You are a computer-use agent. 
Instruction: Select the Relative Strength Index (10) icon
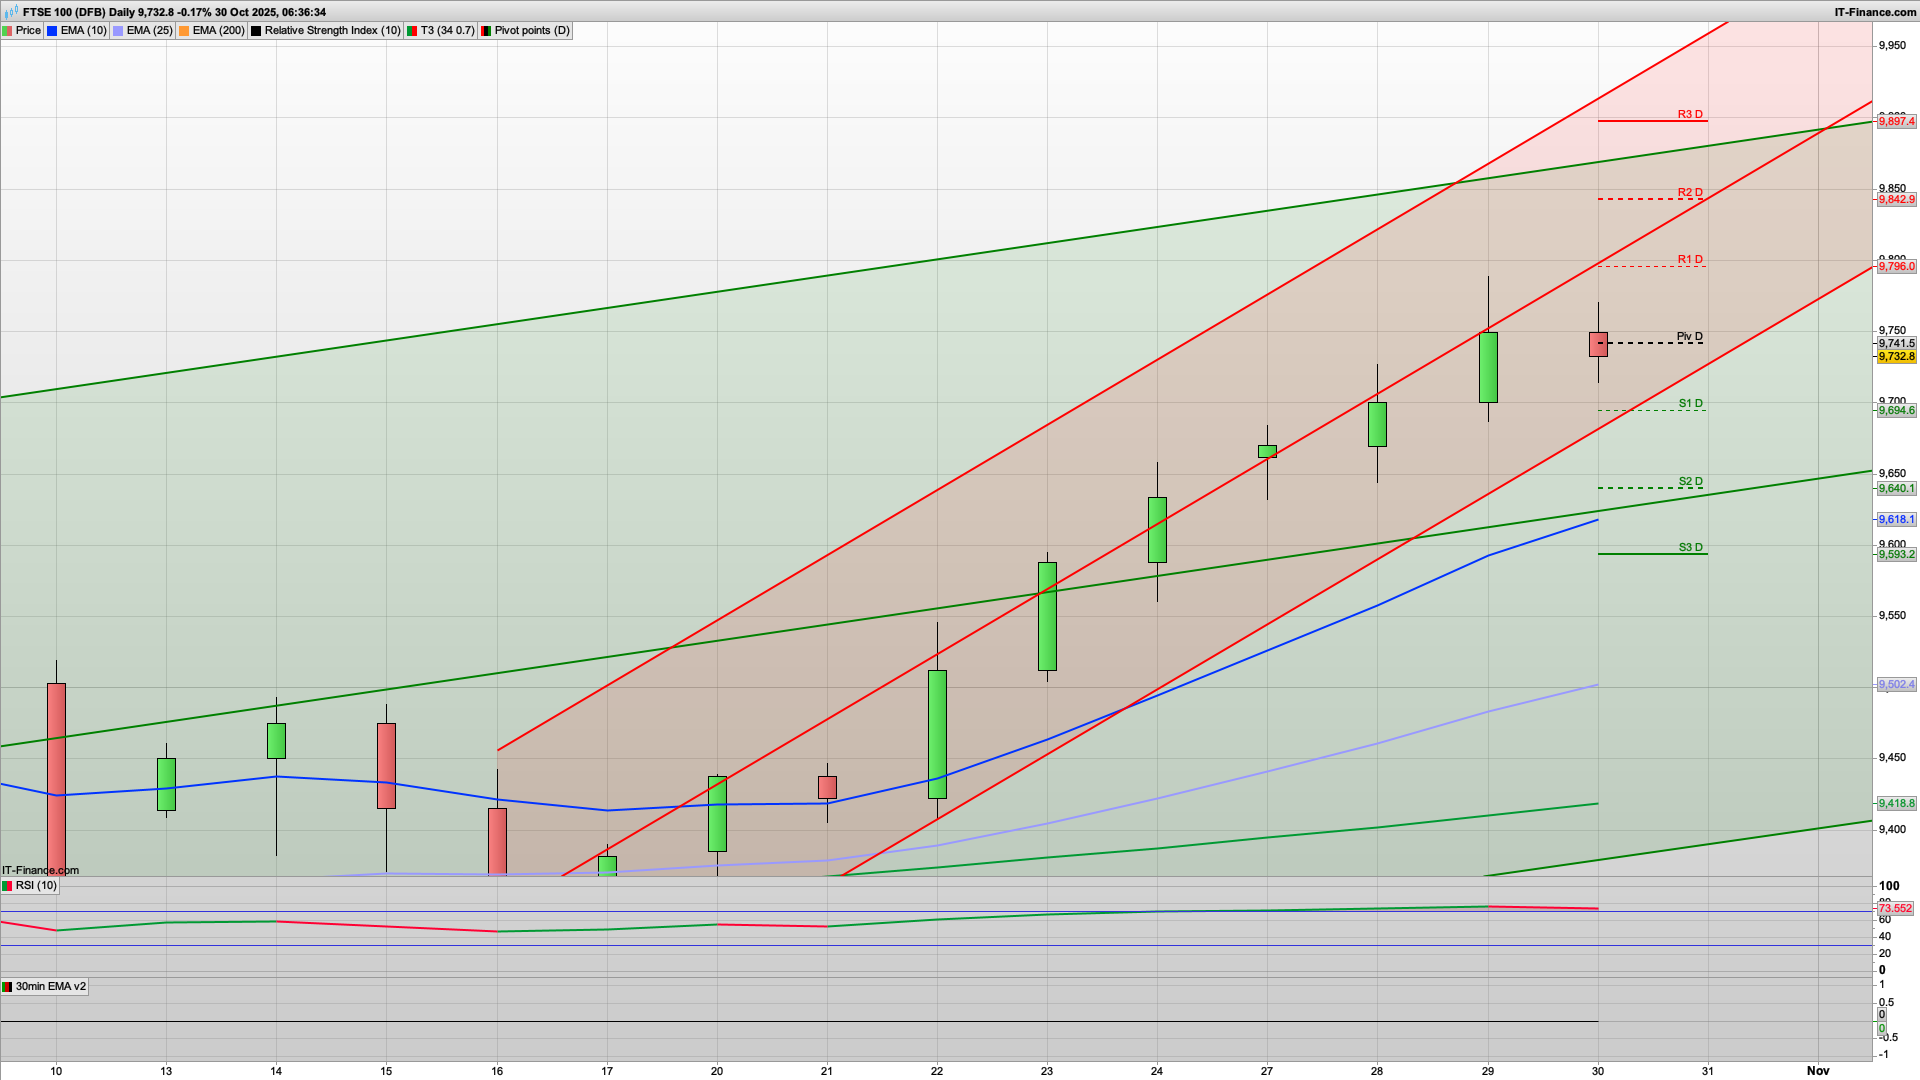click(257, 30)
